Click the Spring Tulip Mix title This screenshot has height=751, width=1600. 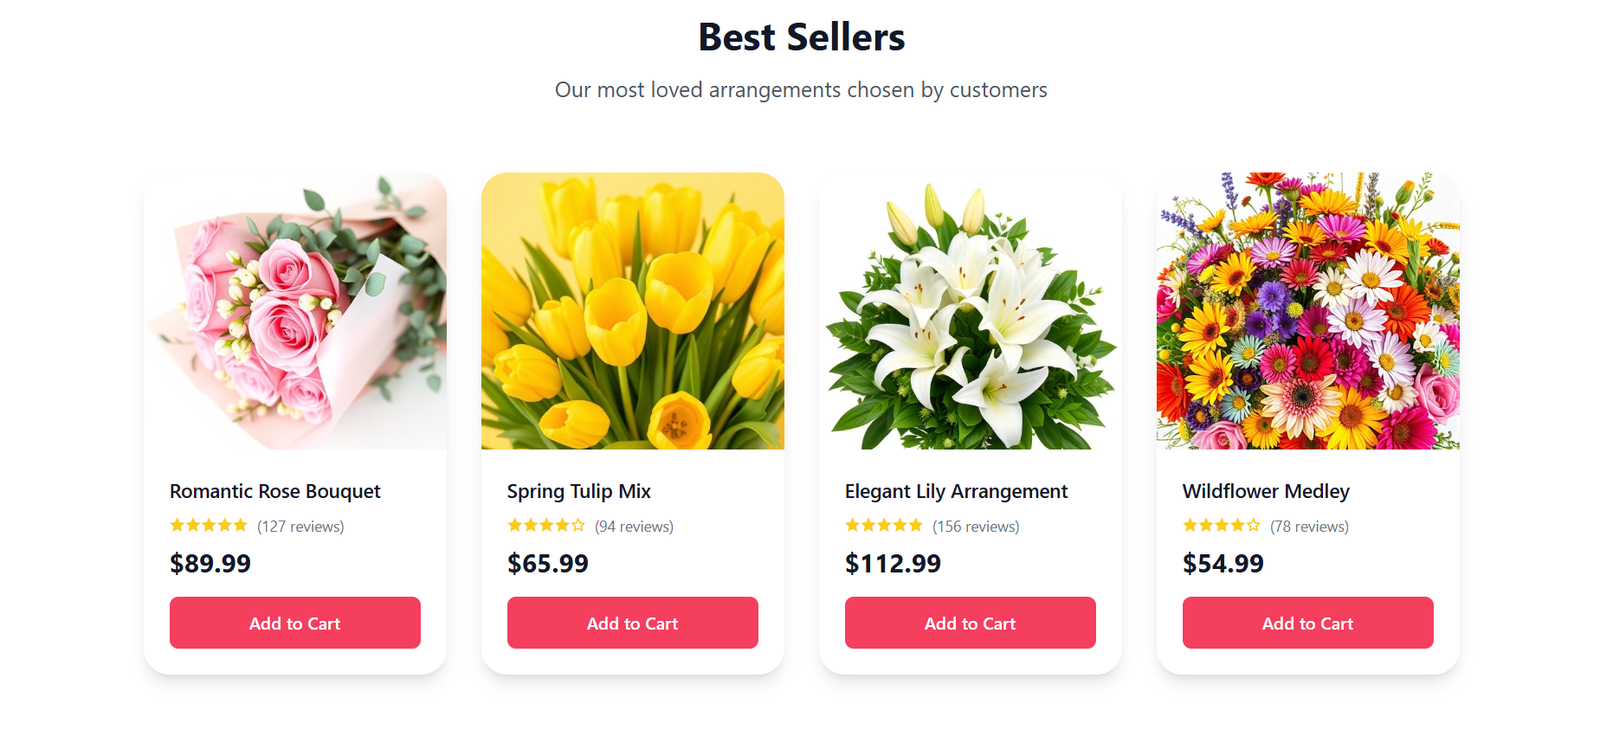pos(579,491)
